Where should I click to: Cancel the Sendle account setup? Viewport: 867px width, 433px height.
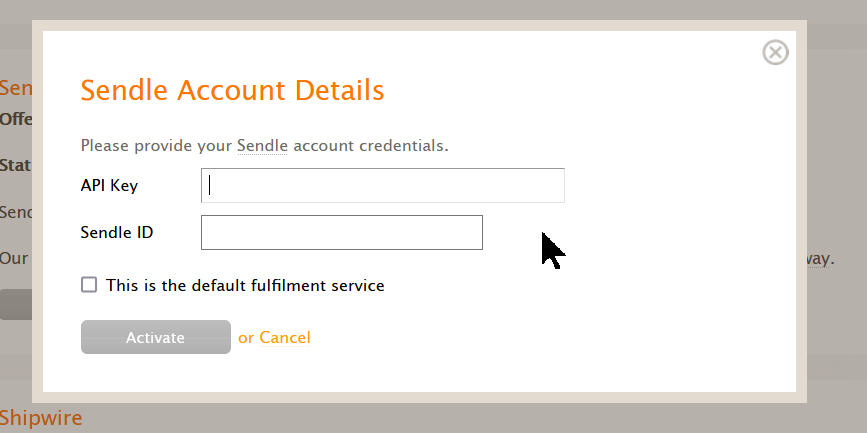tap(274, 337)
